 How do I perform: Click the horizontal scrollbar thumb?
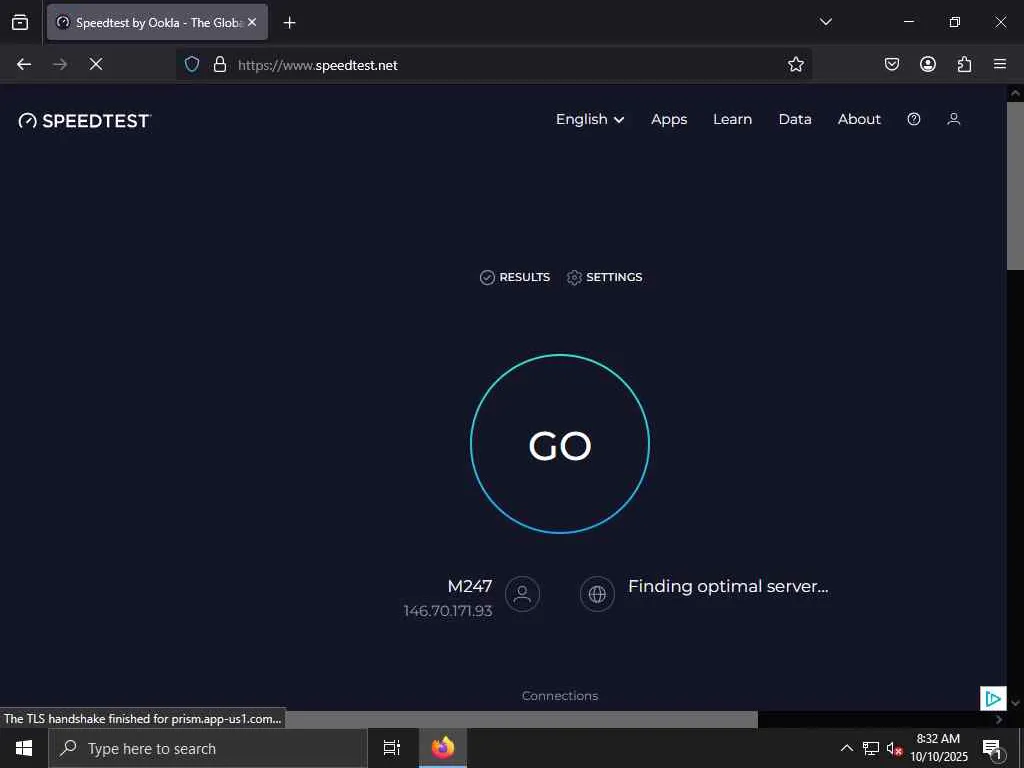point(521,719)
